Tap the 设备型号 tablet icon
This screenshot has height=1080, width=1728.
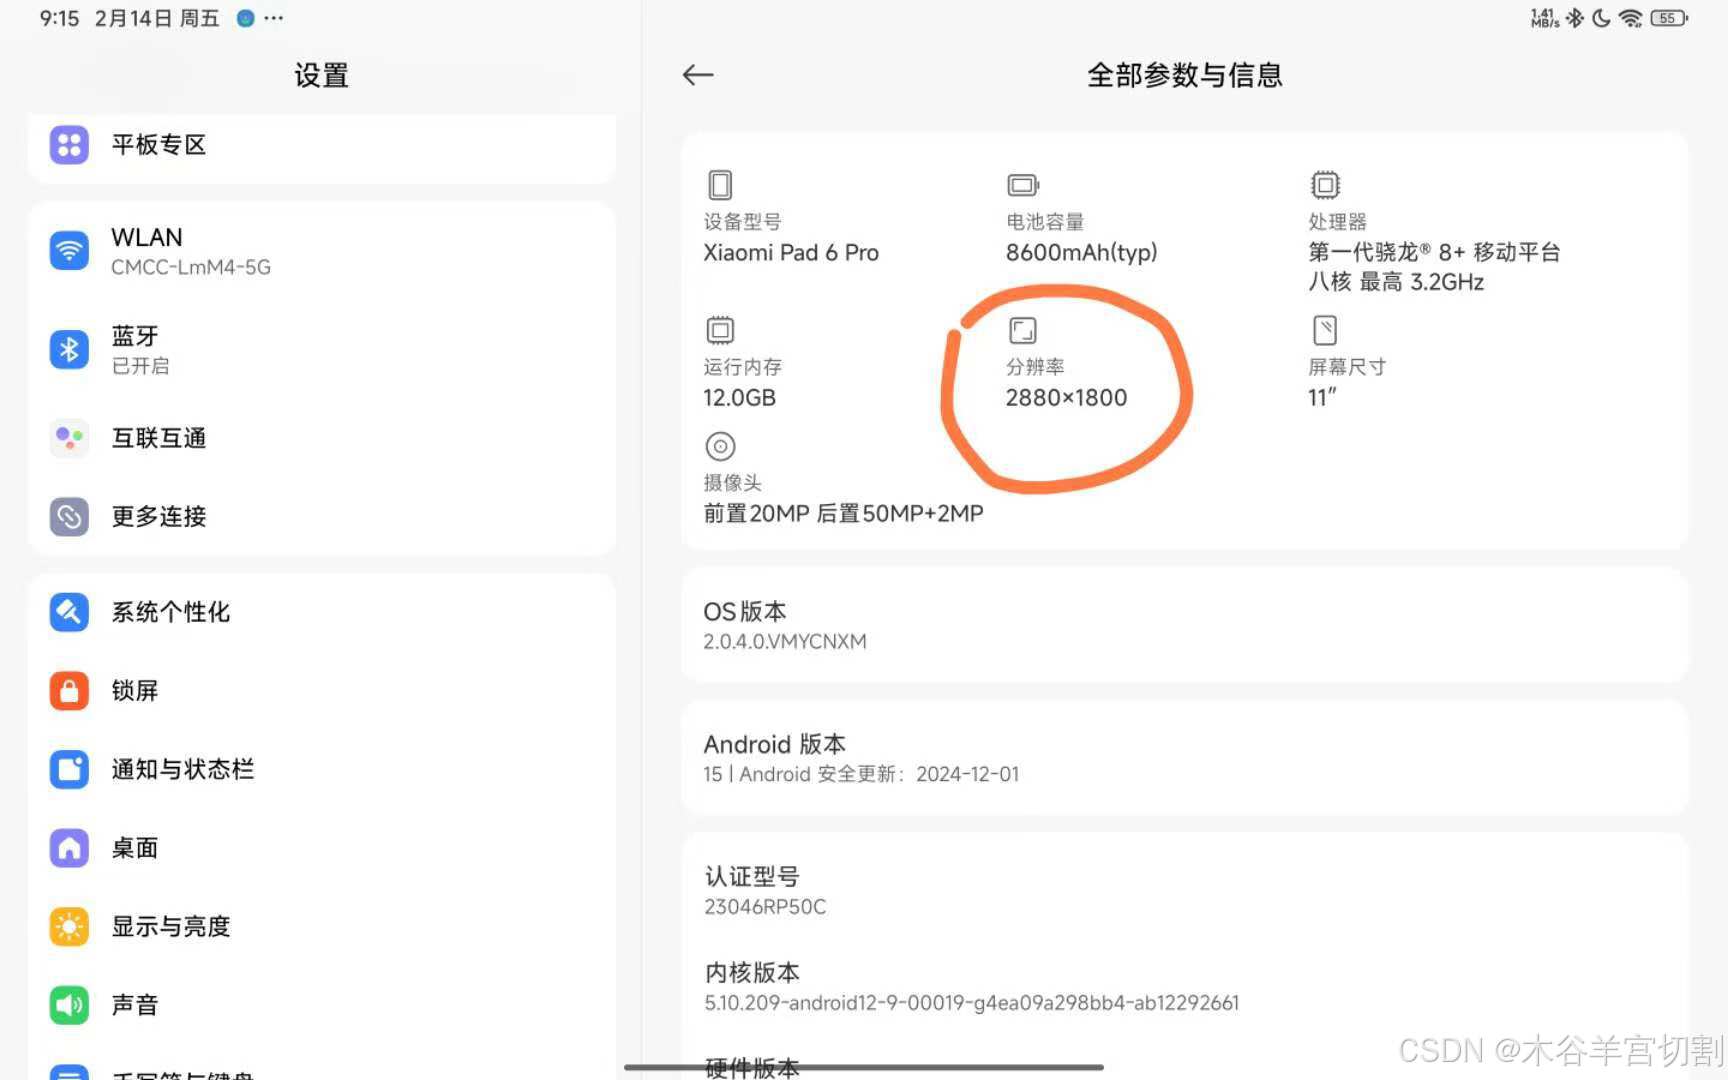pyautogui.click(x=720, y=185)
